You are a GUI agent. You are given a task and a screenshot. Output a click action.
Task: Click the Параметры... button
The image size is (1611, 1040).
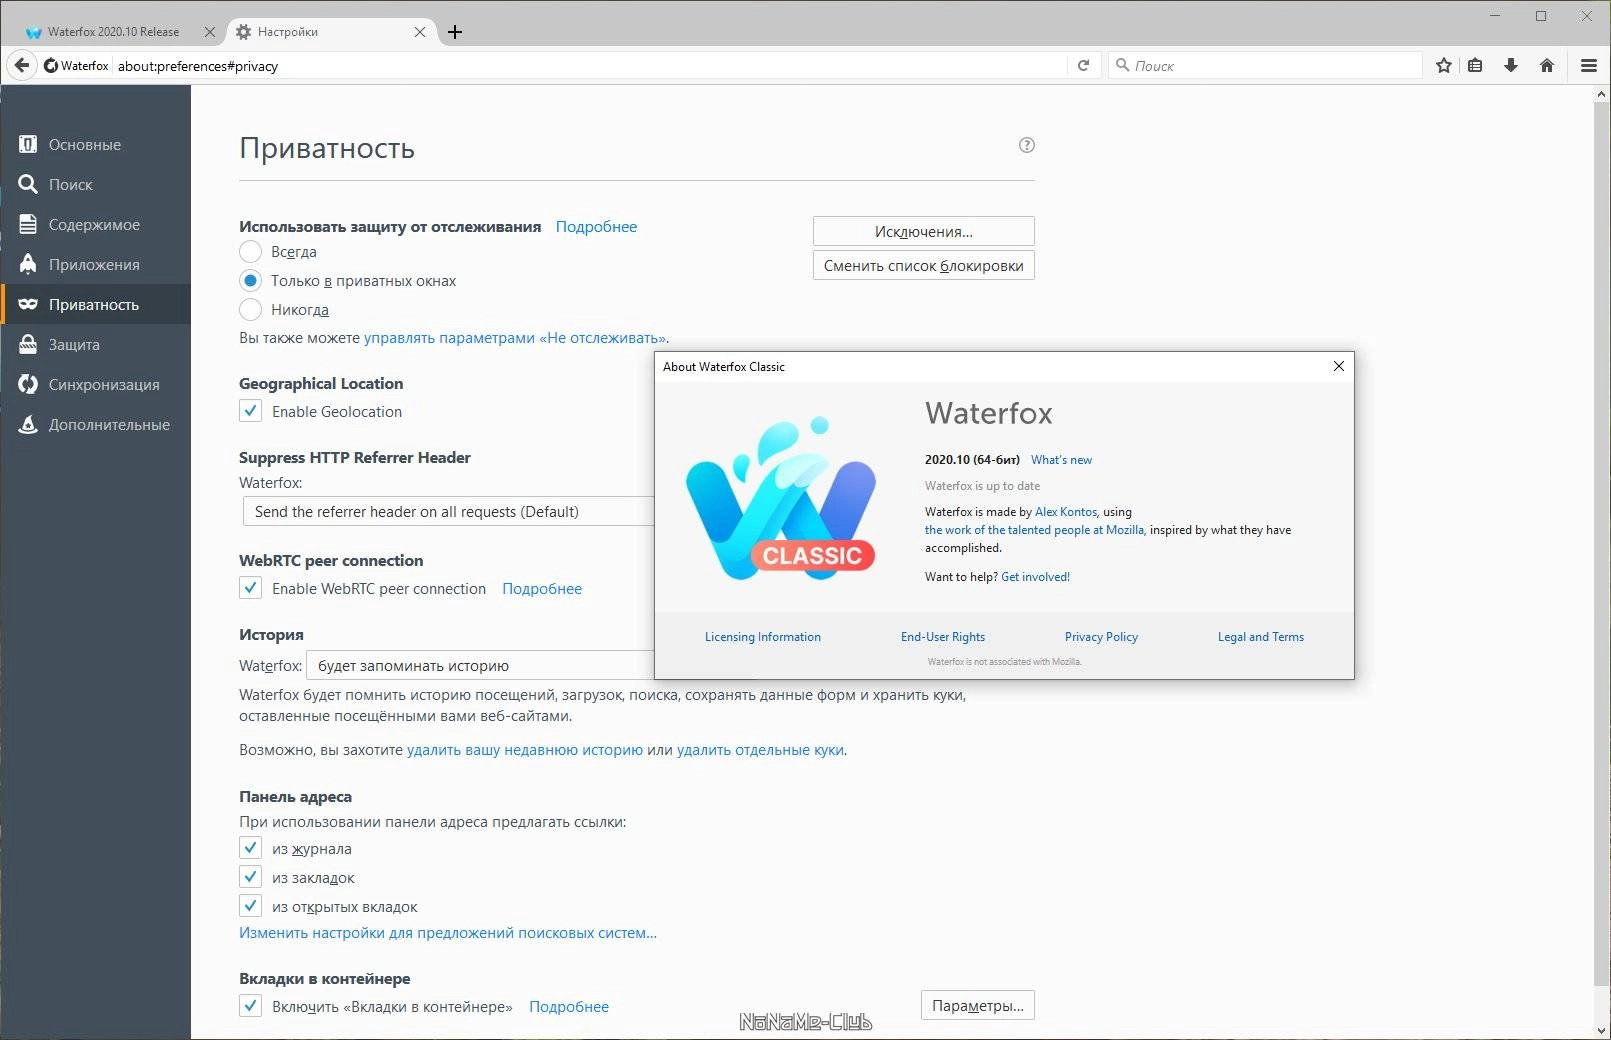tap(977, 1005)
